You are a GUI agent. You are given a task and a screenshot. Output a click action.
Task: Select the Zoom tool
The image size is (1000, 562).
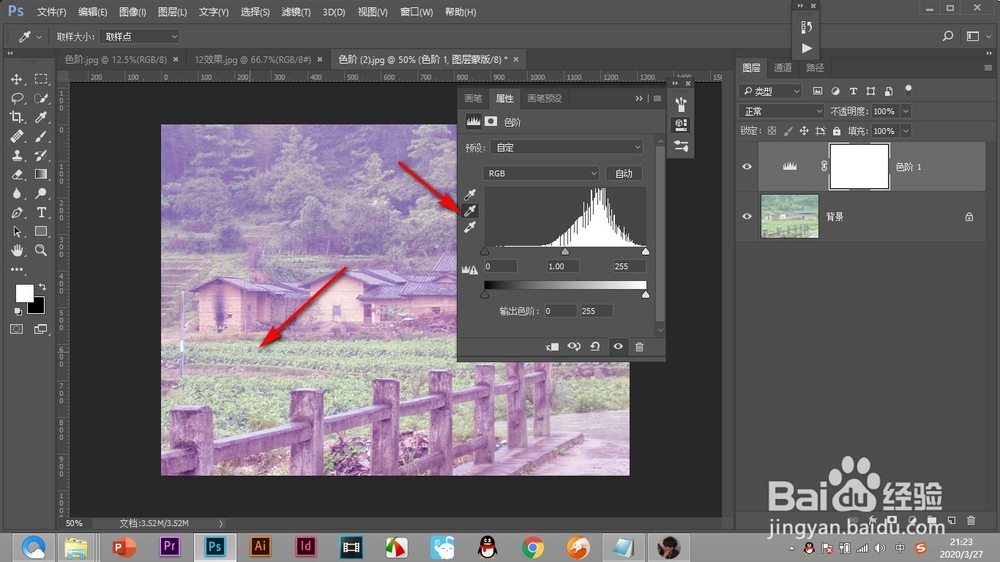pos(41,250)
